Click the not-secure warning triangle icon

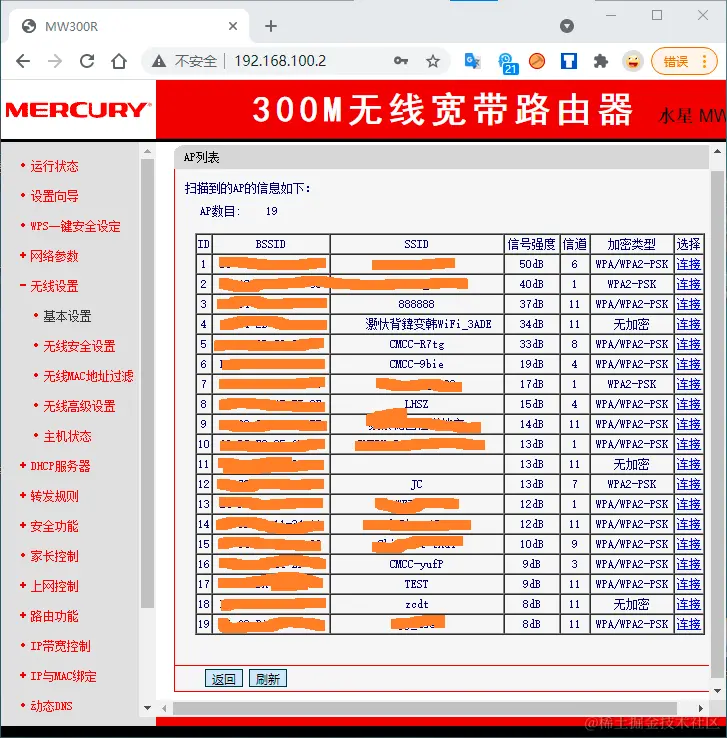coord(159,61)
